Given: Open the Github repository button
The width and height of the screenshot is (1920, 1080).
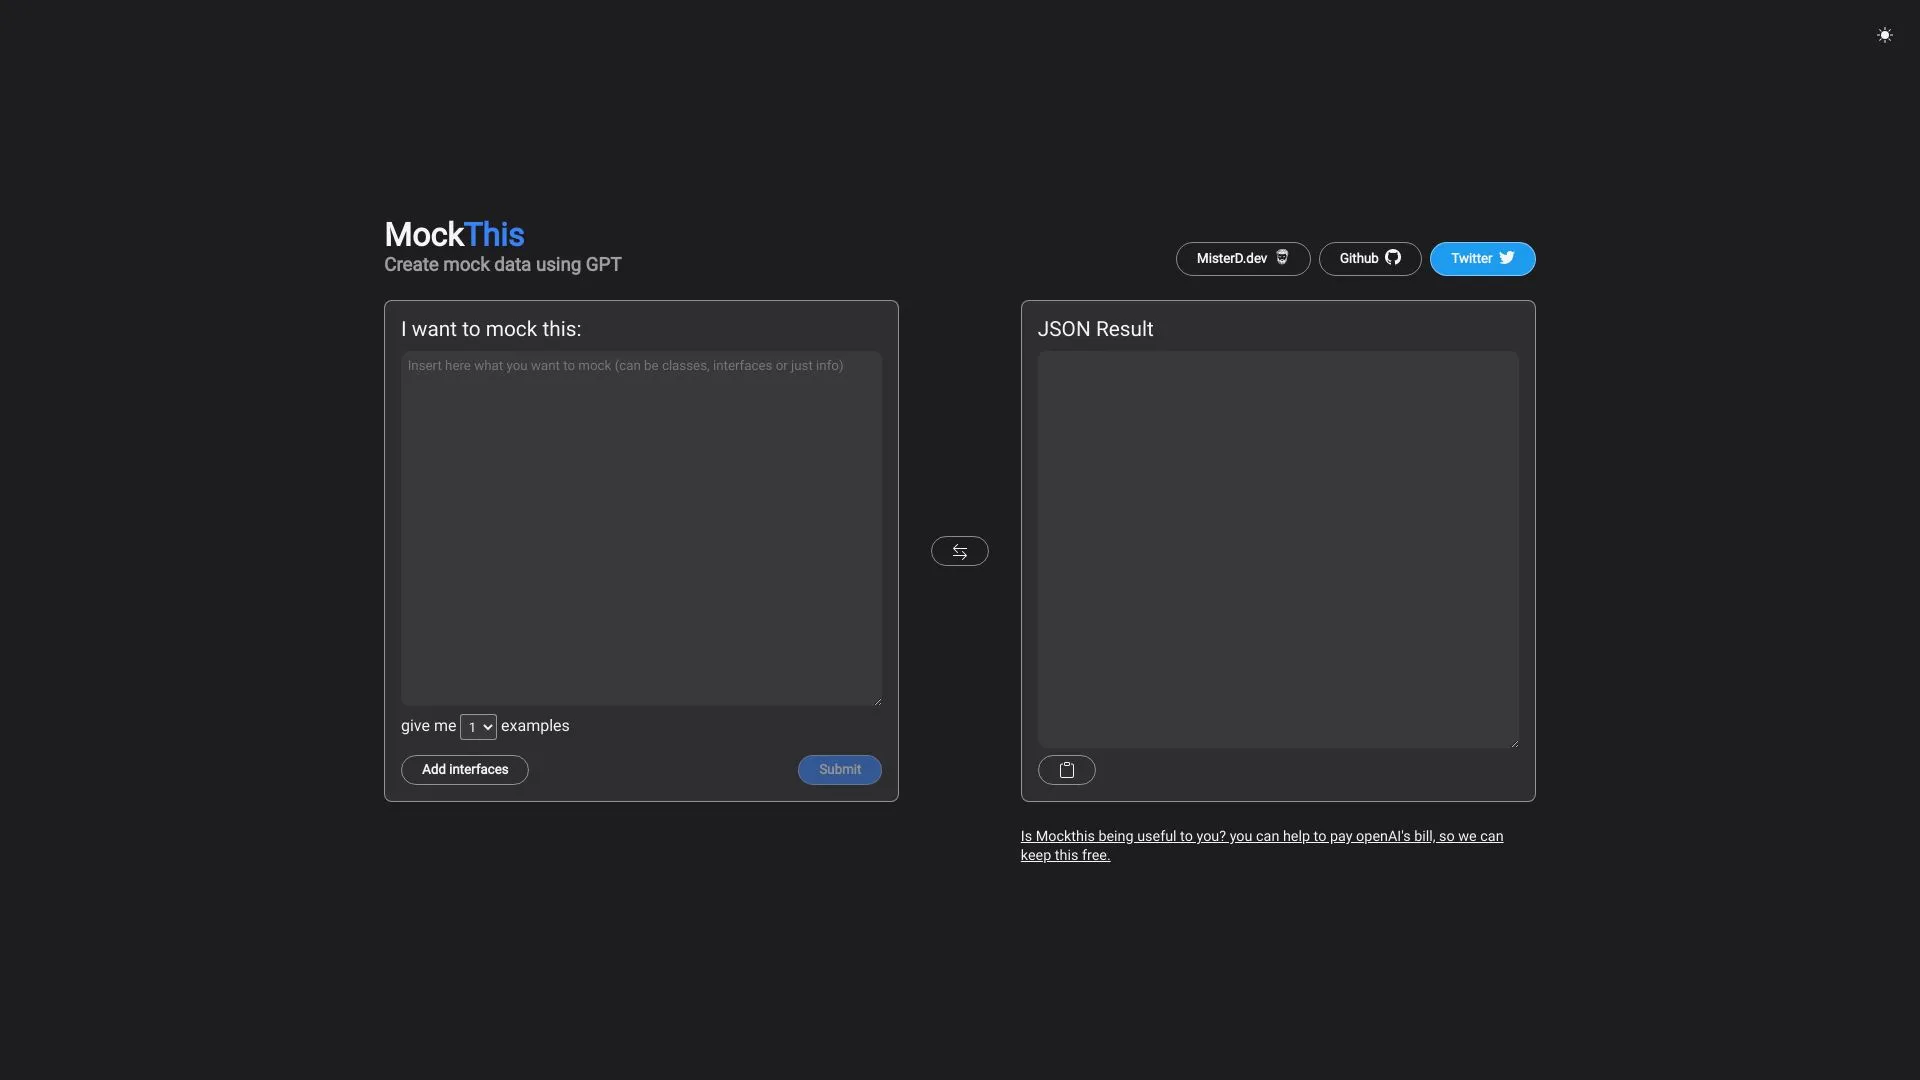Looking at the screenshot, I should pyautogui.click(x=1369, y=258).
